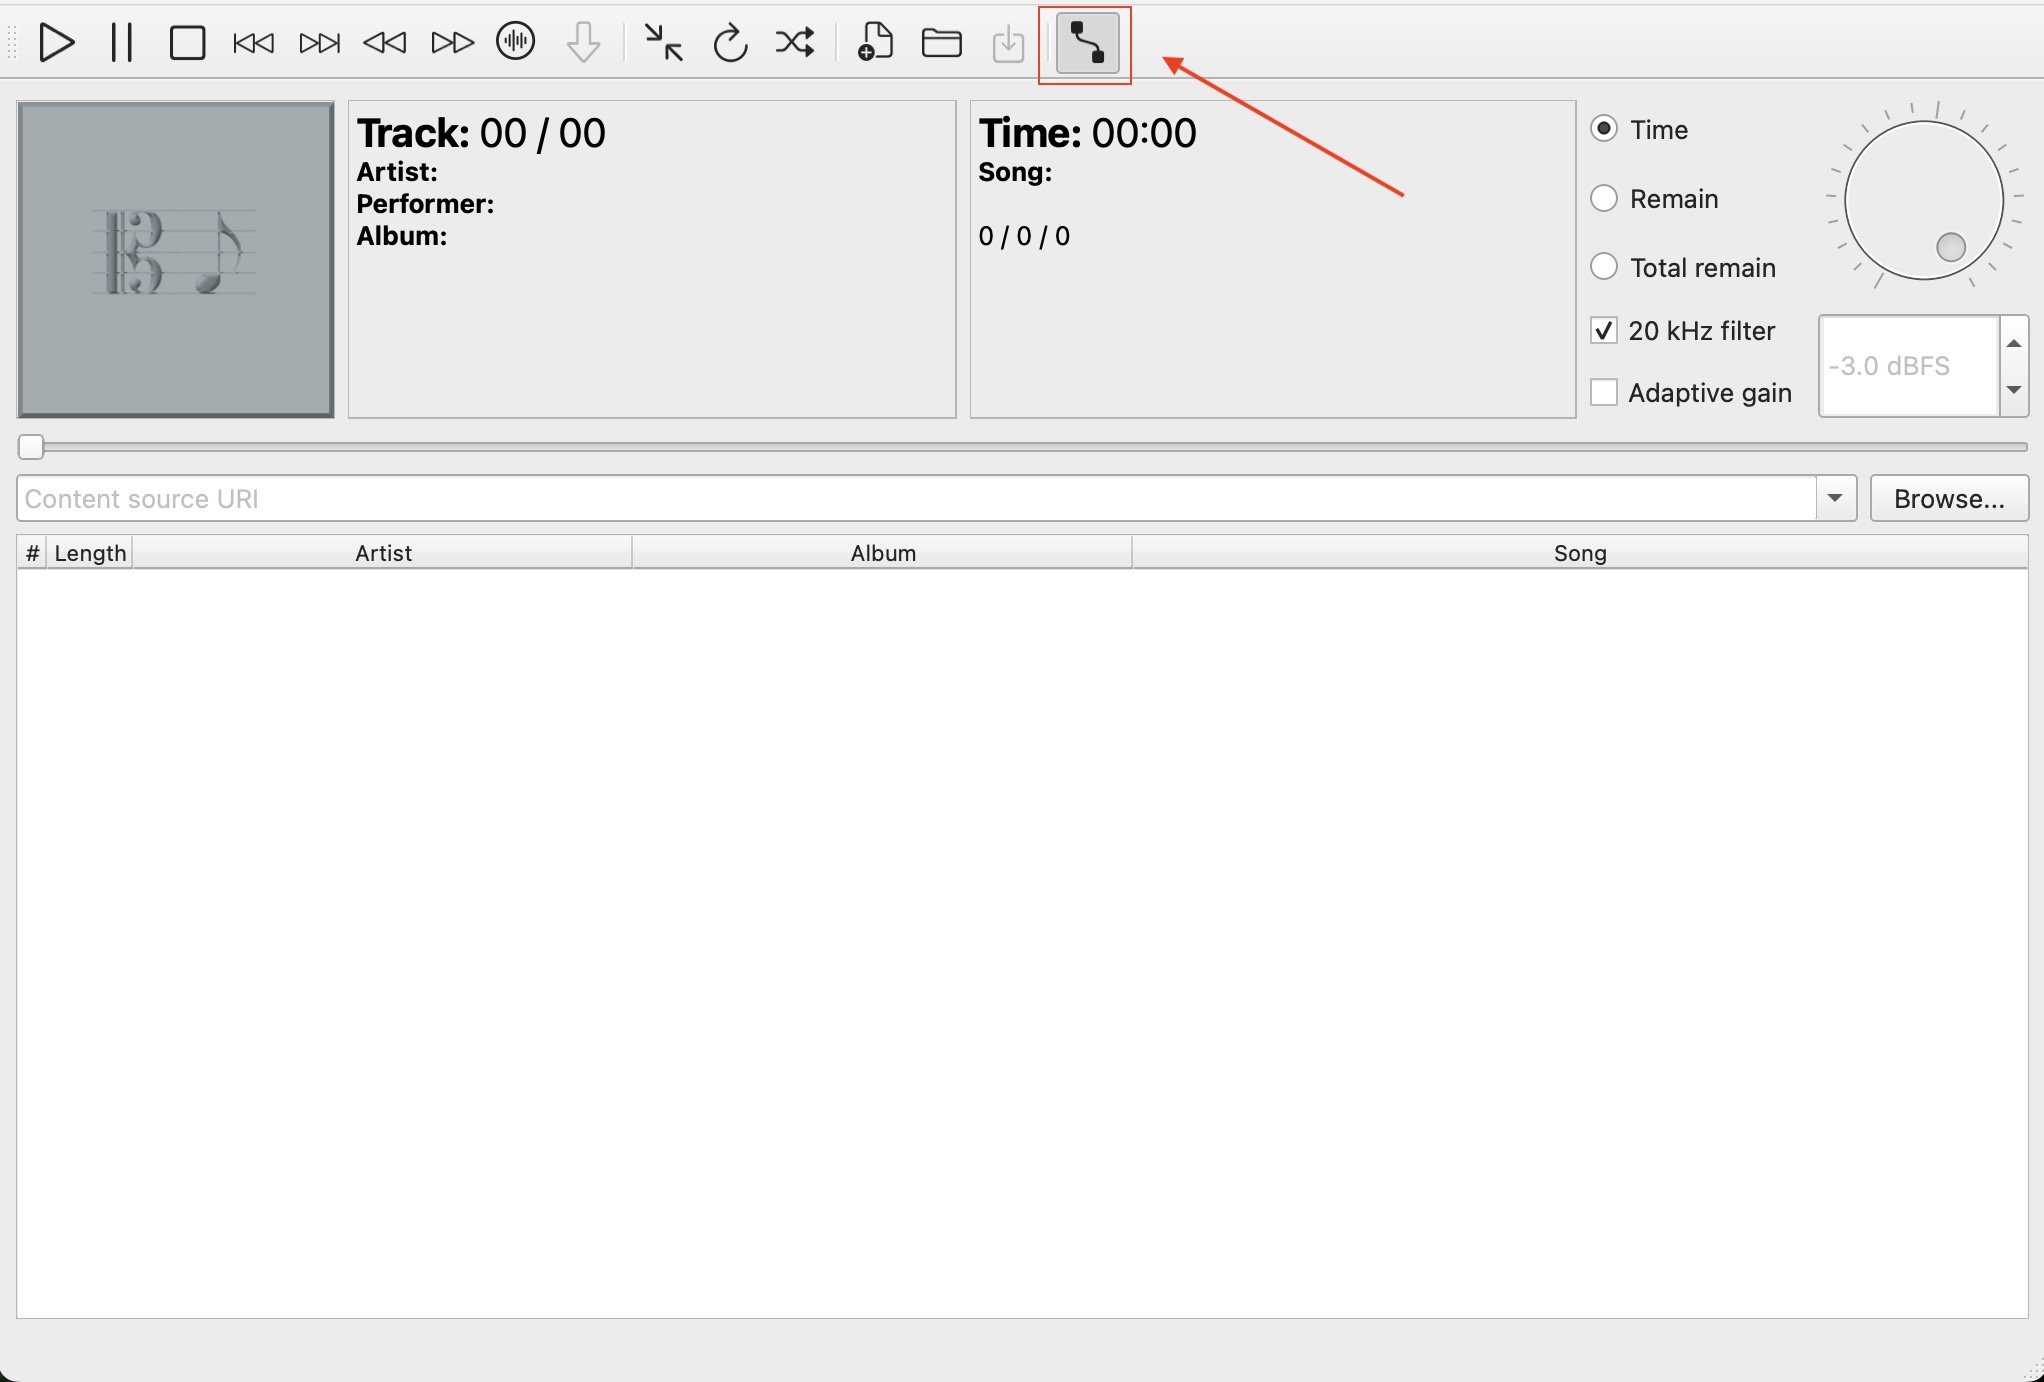Click the round volume dial knob

(x=1923, y=200)
